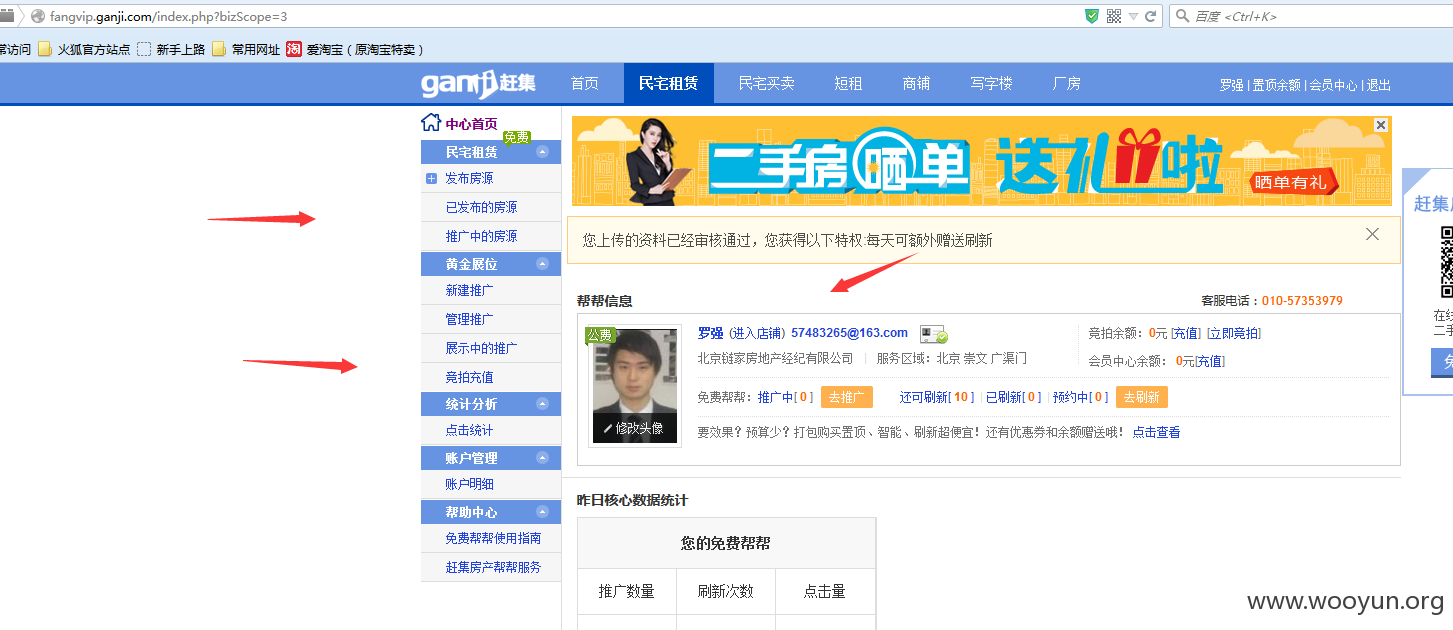
Task: Open the home icon beside 中心首页
Action: 431,123
